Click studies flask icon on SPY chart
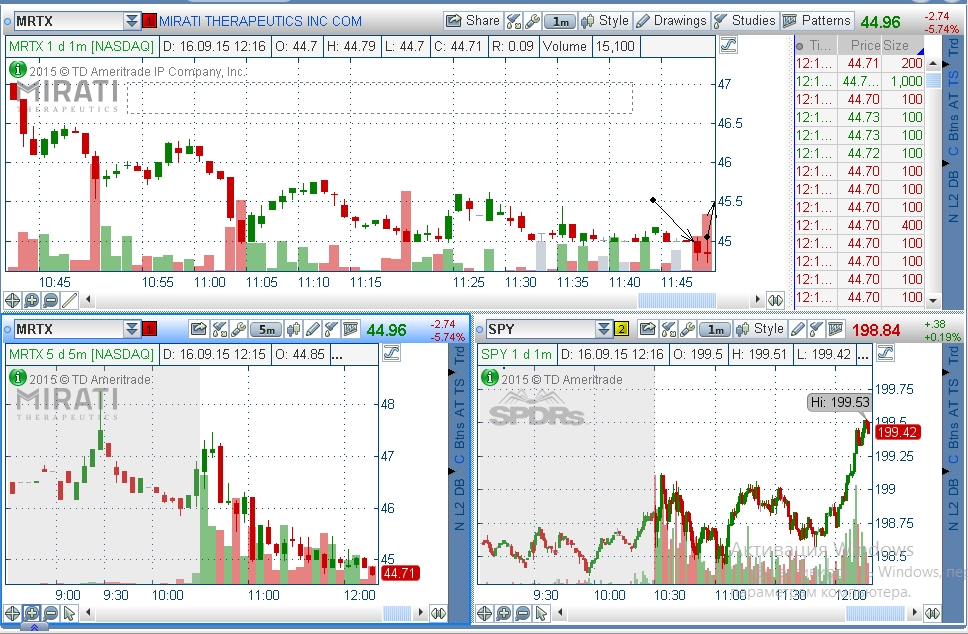 pos(816,329)
